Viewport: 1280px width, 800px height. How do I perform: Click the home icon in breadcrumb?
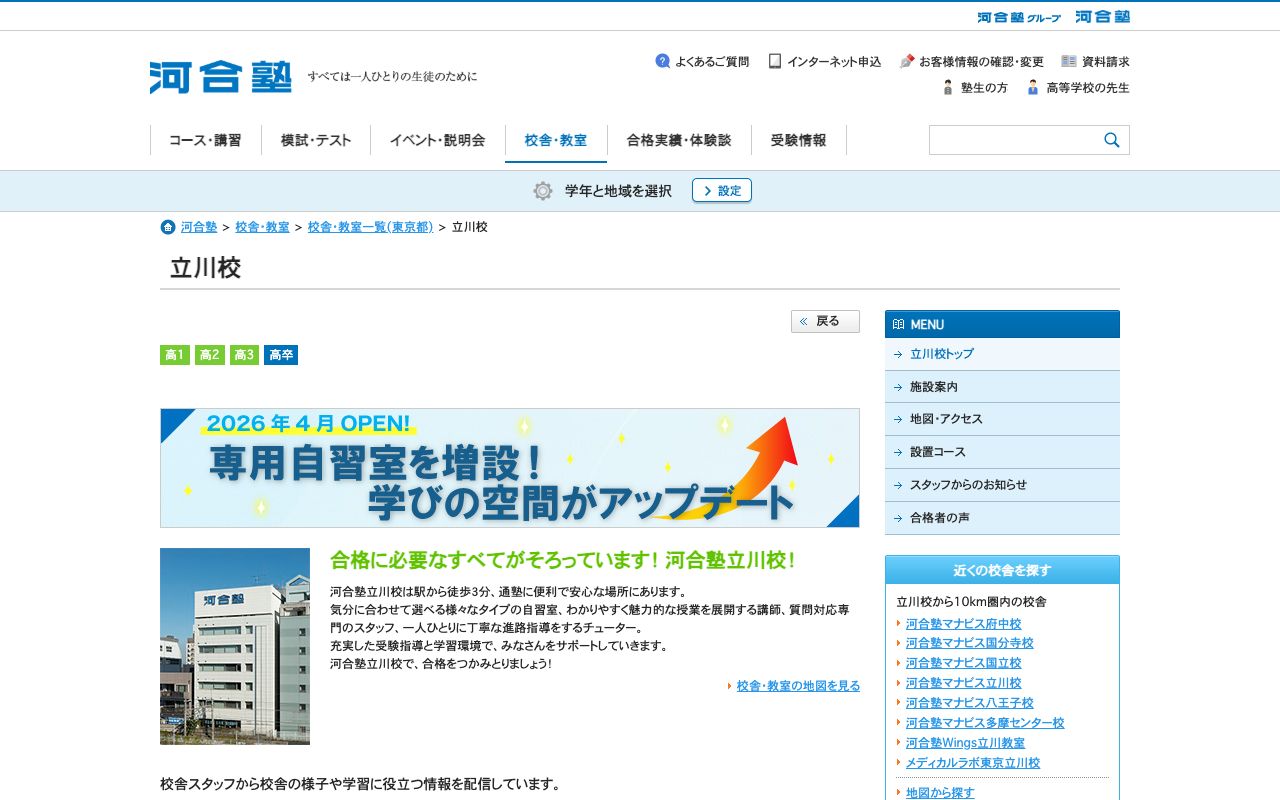coord(168,227)
